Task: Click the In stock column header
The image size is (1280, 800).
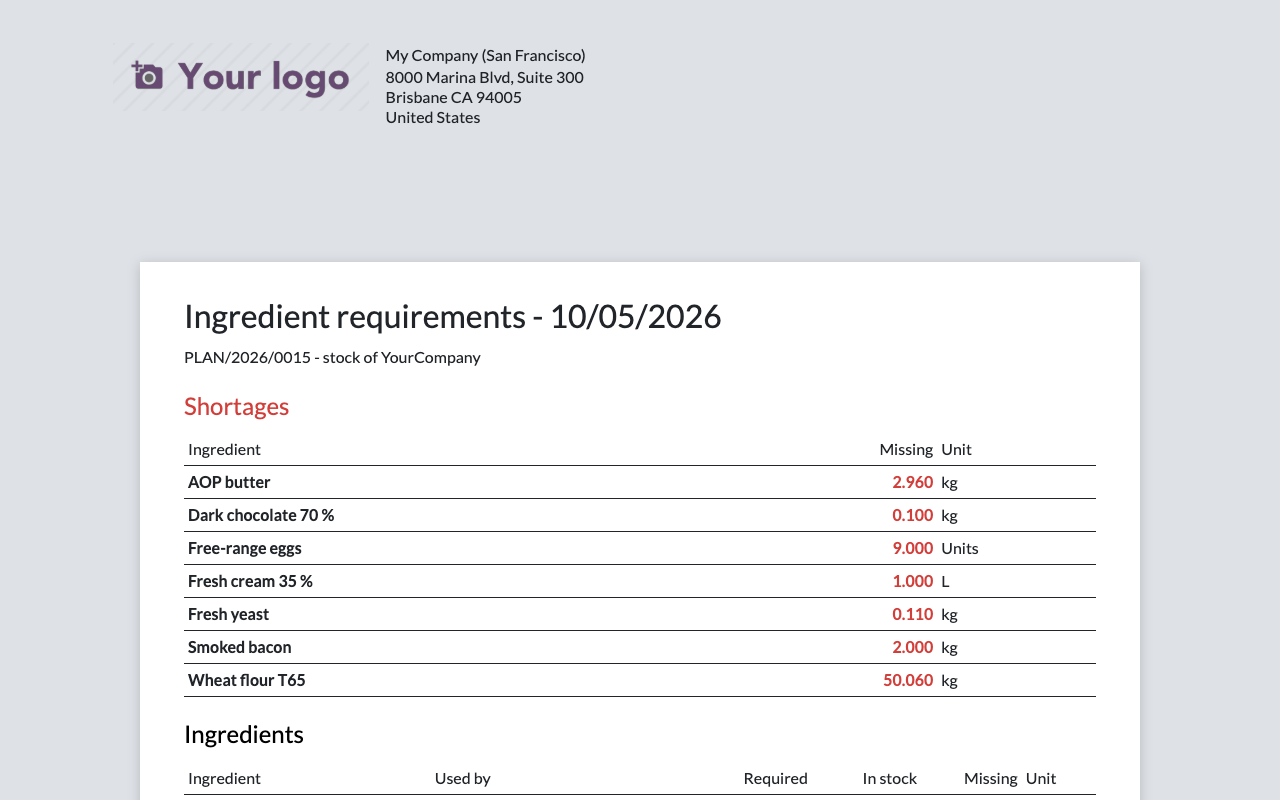Action: [x=890, y=778]
